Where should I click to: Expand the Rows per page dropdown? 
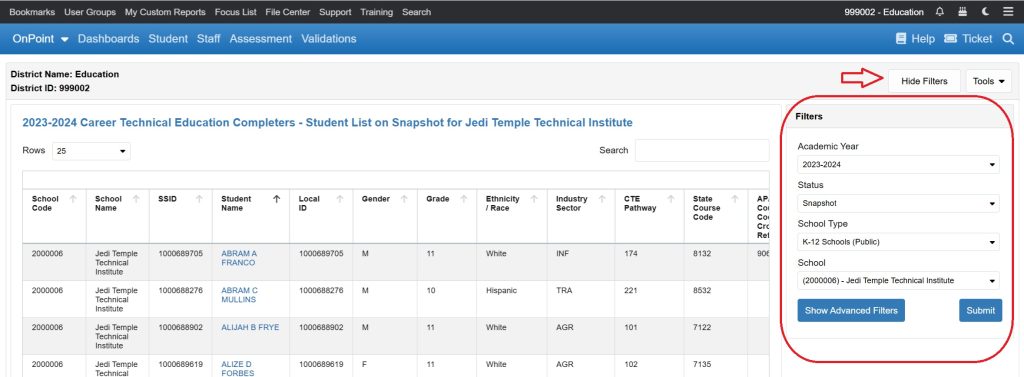click(x=91, y=151)
